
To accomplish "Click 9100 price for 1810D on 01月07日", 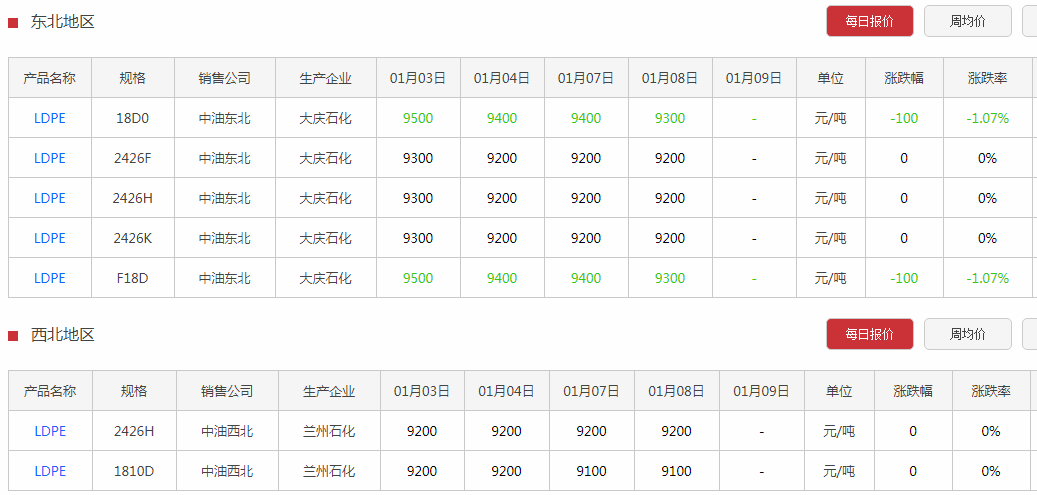I will pos(591,471).
